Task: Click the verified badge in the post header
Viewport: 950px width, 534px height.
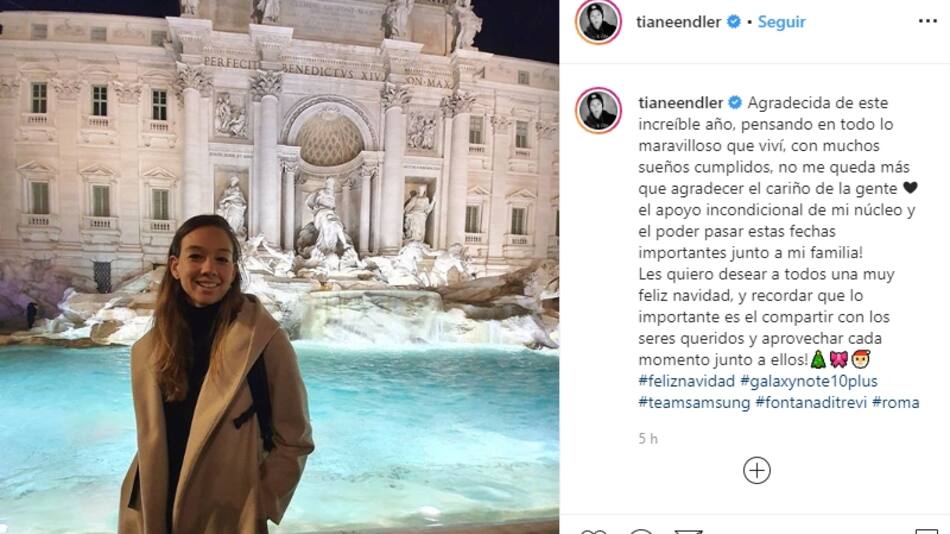Action: (733, 22)
